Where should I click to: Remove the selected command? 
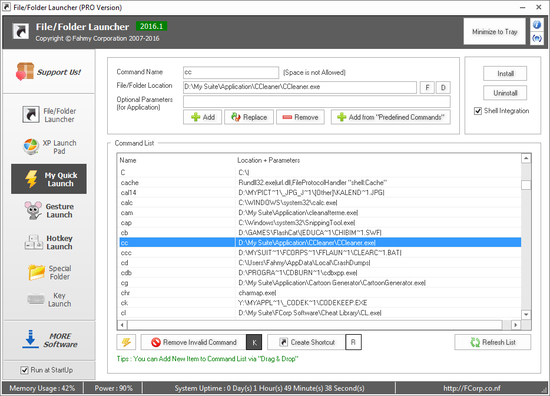click(301, 117)
